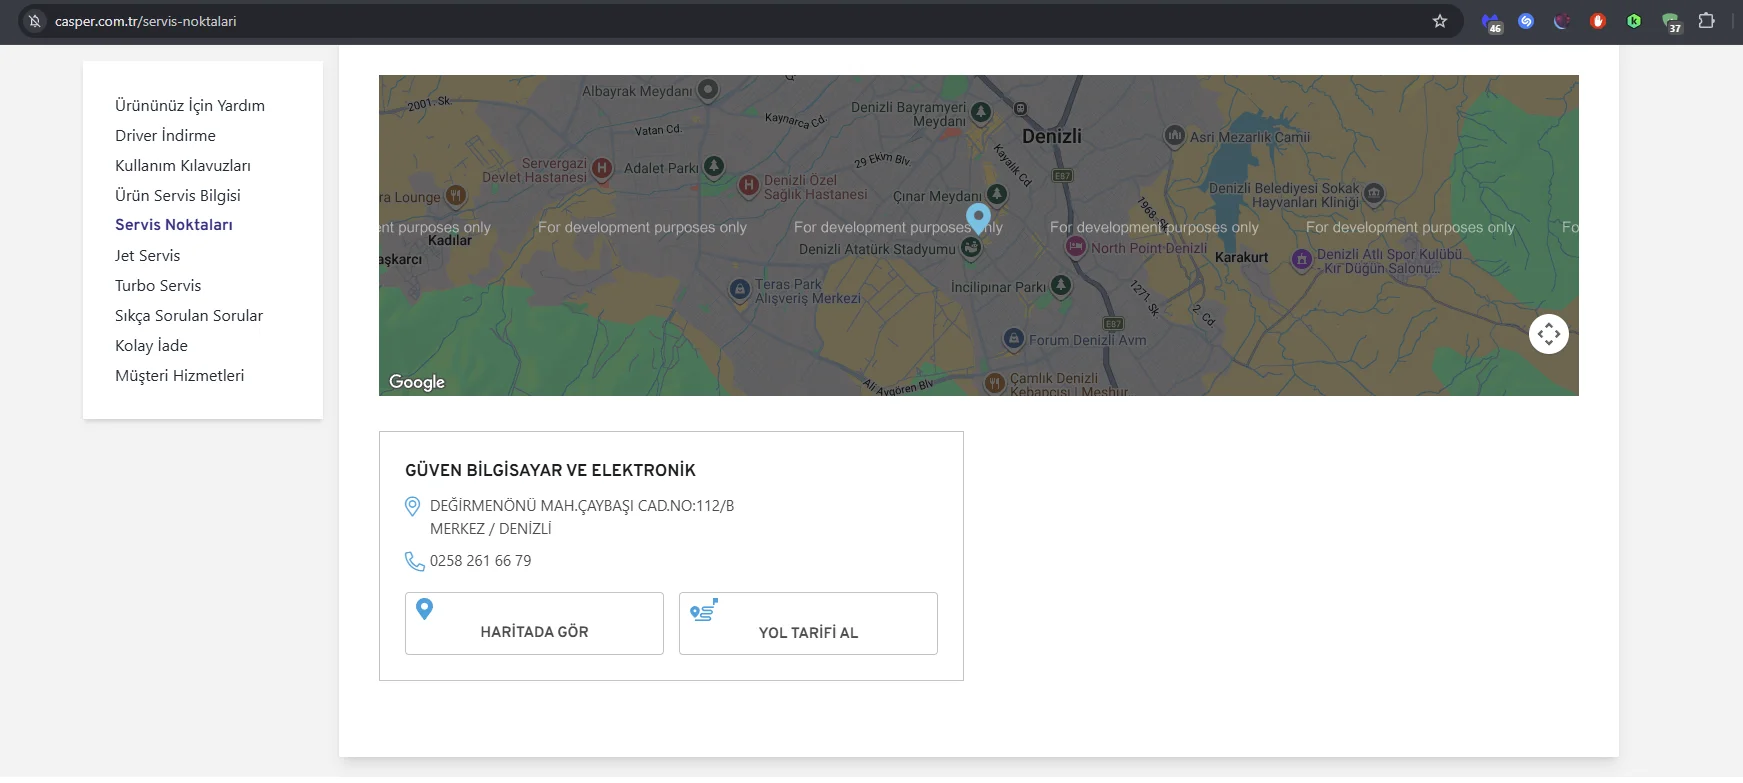Click the Sokak Hayvanları Kliniği map marker
The height and width of the screenshot is (783, 1743).
click(1374, 193)
